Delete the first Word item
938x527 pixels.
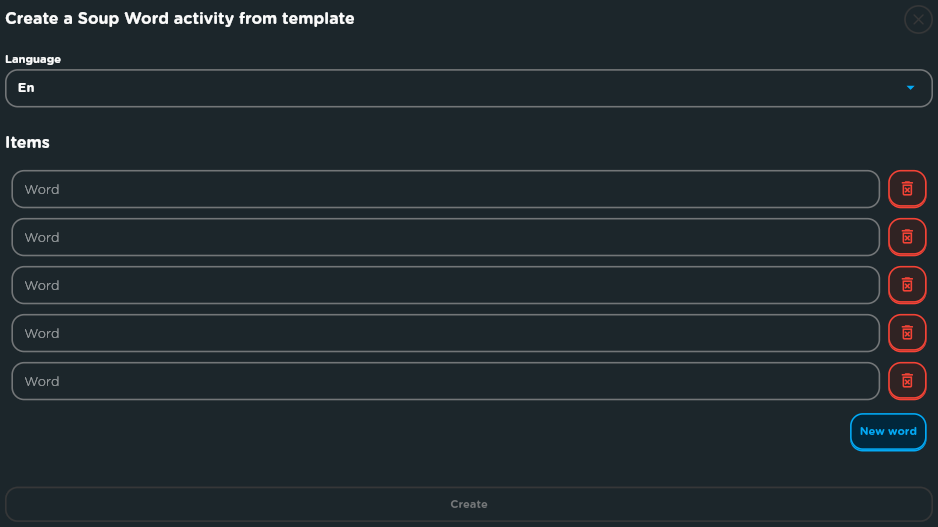pos(907,189)
